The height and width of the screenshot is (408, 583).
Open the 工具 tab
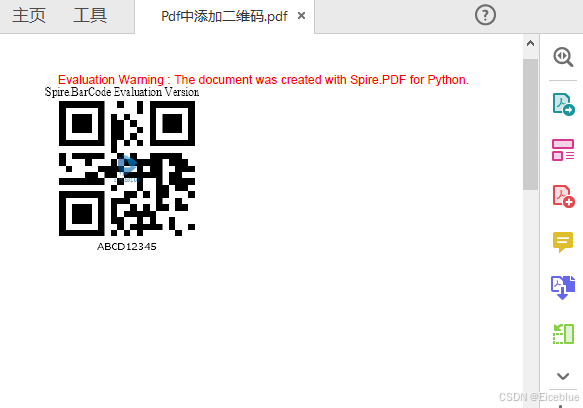coord(90,16)
